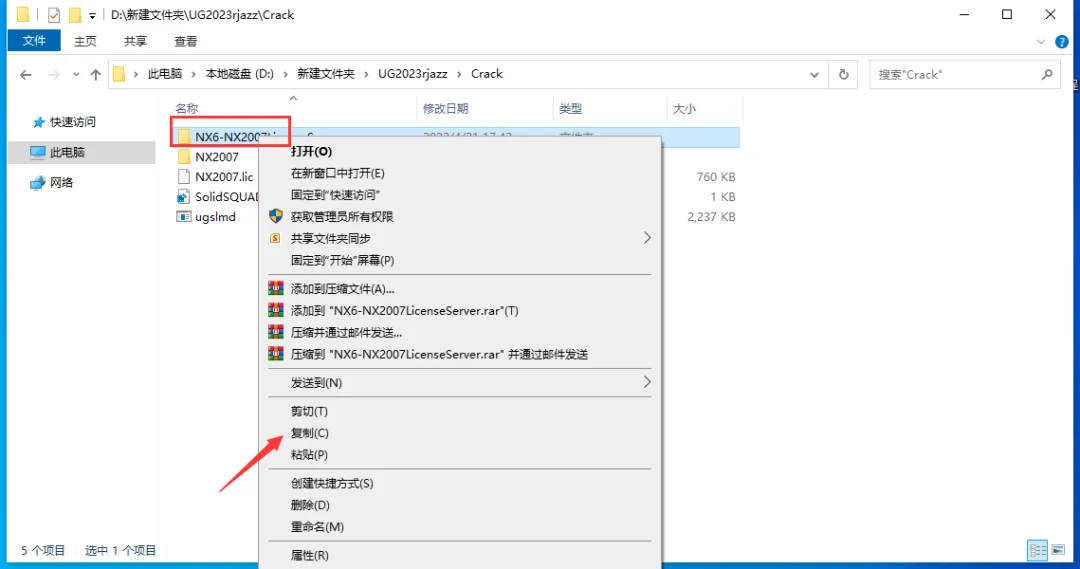Click the shield icon beside 获取管理员所有权限
This screenshot has height=569, width=1080.
[x=276, y=216]
